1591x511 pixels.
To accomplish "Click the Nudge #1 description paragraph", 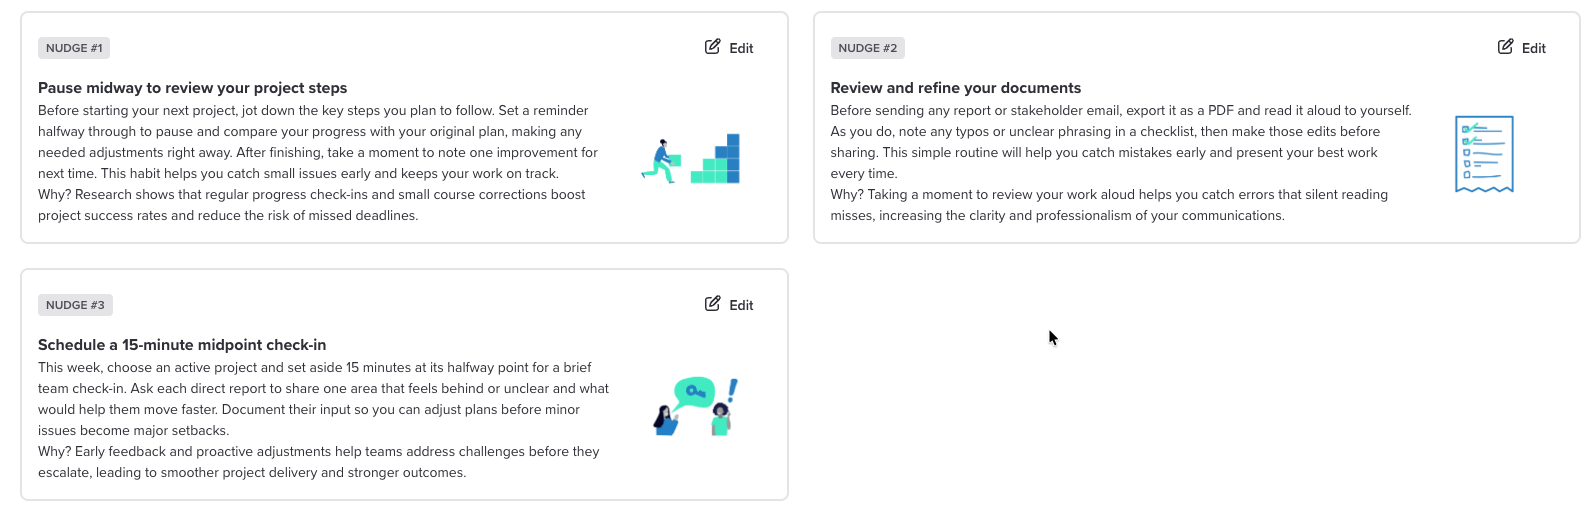I will click(318, 142).
